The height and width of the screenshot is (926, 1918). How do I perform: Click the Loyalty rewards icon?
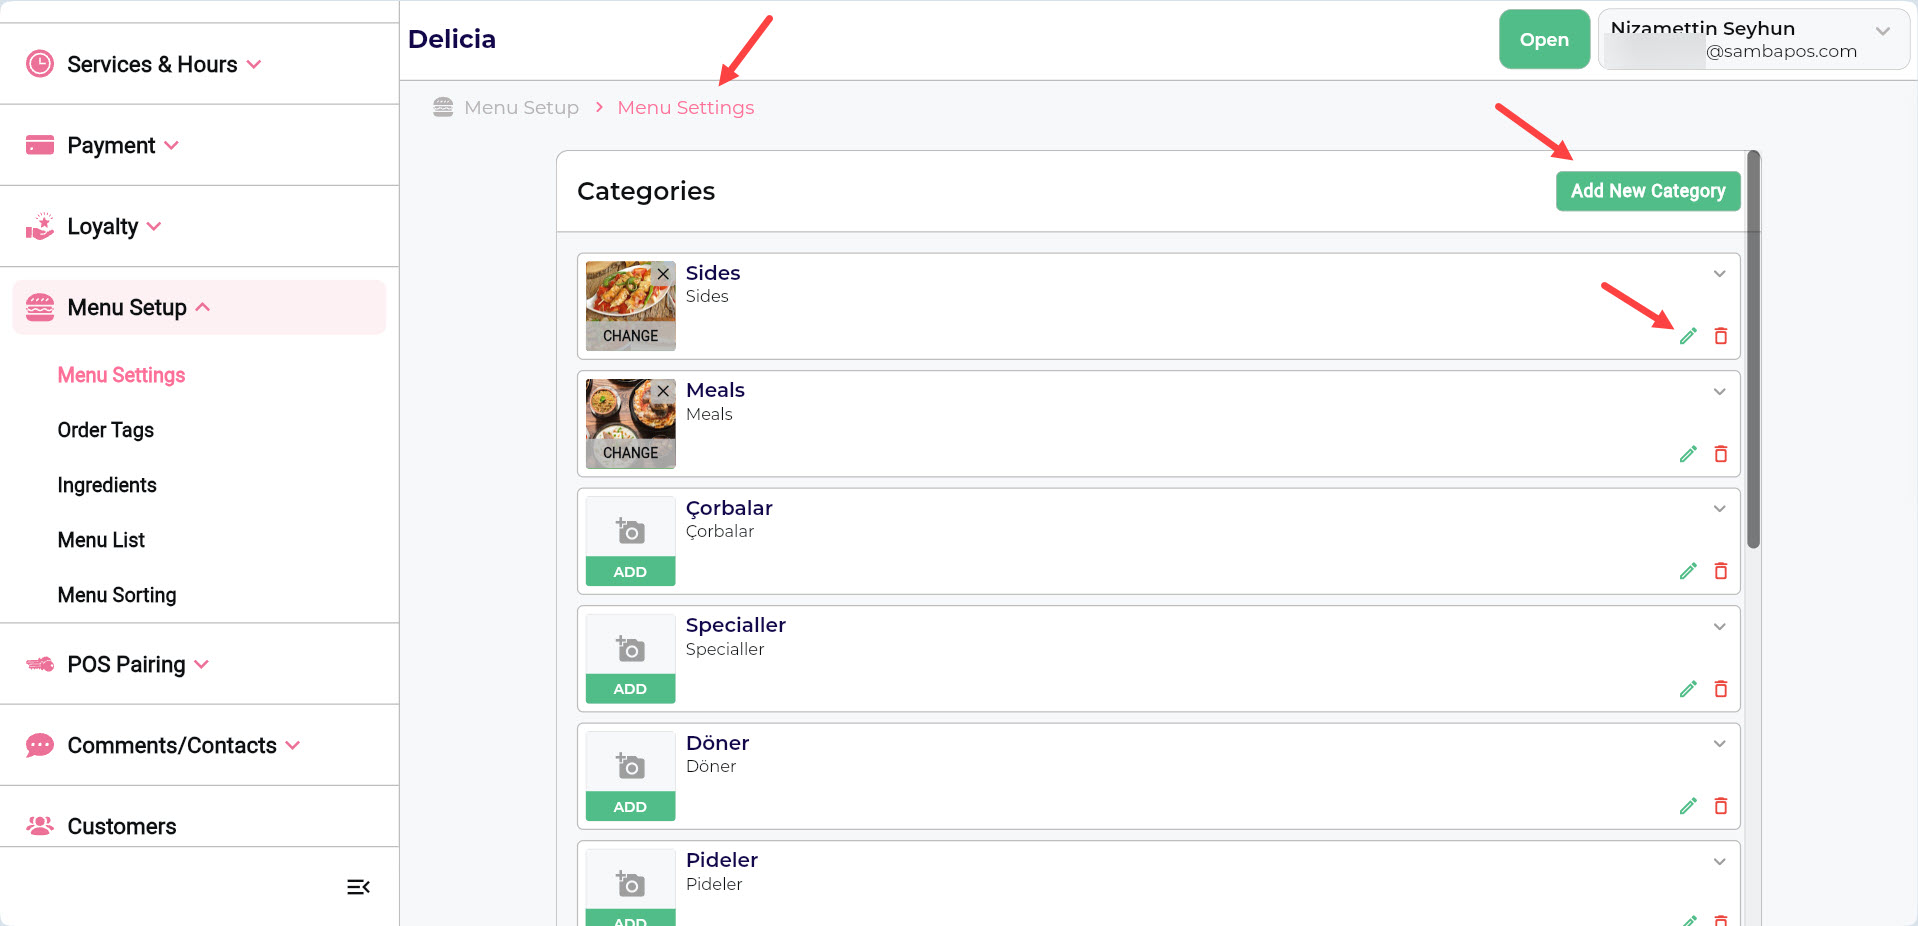tap(39, 226)
